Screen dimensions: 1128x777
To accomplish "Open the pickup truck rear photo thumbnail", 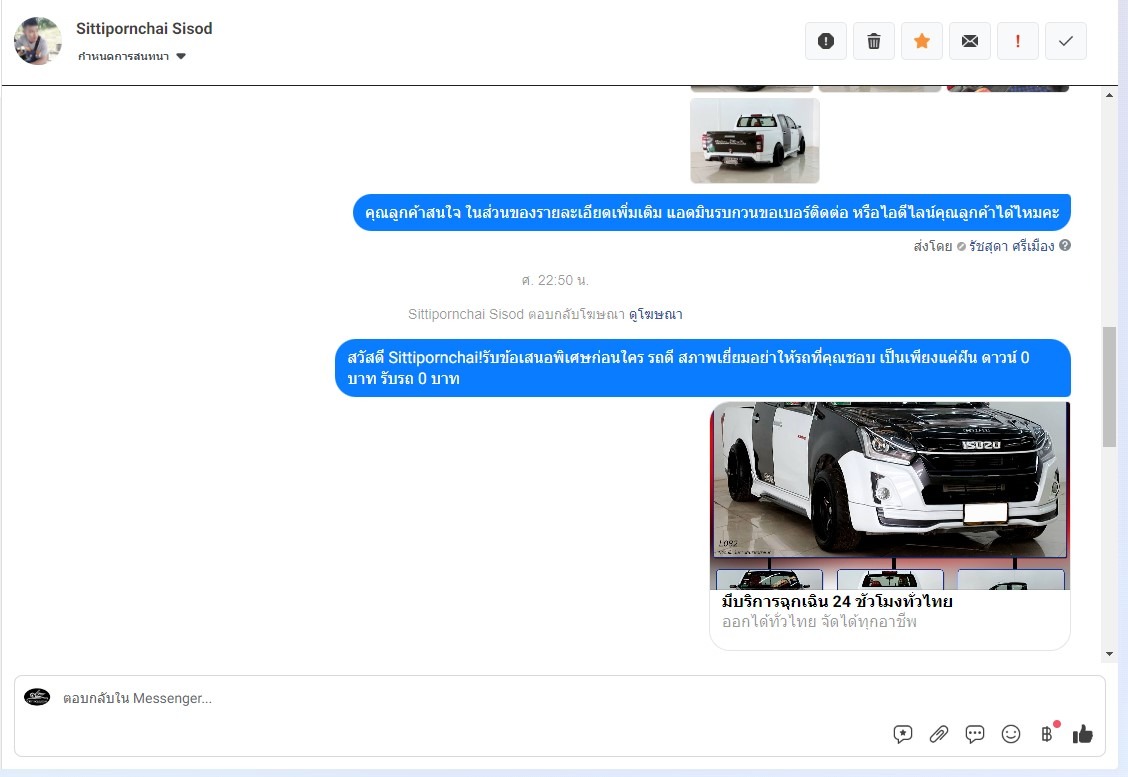I will pyautogui.click(x=755, y=141).
